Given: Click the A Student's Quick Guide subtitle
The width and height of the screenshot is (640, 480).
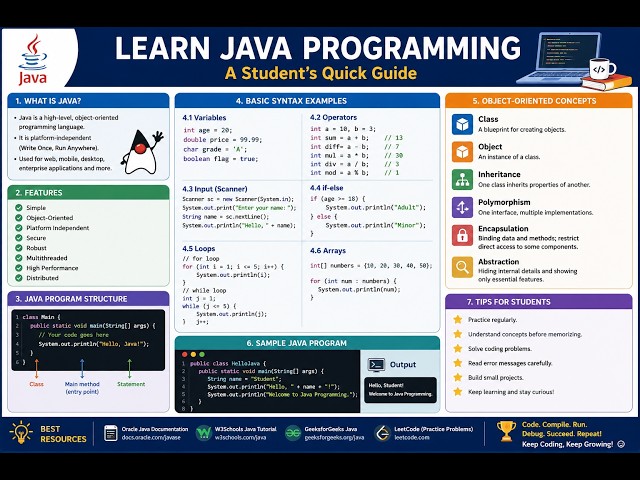Looking at the screenshot, I should pyautogui.click(x=321, y=73).
